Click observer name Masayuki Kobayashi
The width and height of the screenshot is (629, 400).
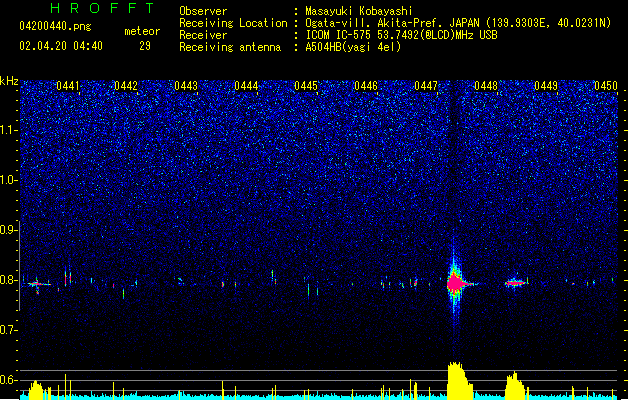(358, 11)
